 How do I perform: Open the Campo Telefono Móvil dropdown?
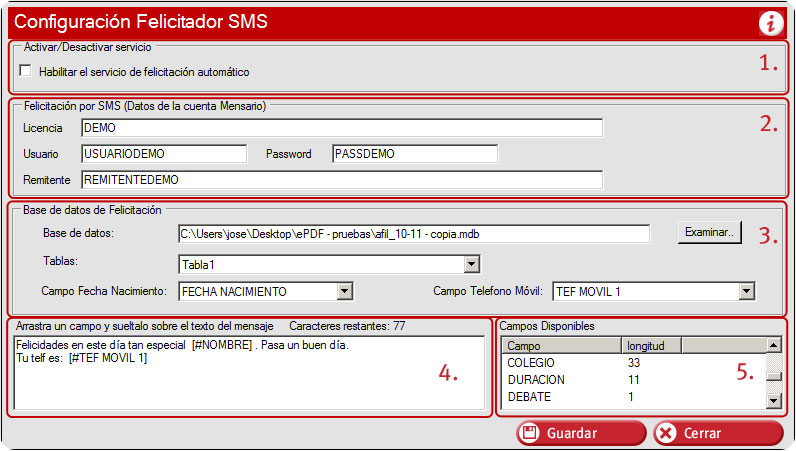pos(746,291)
